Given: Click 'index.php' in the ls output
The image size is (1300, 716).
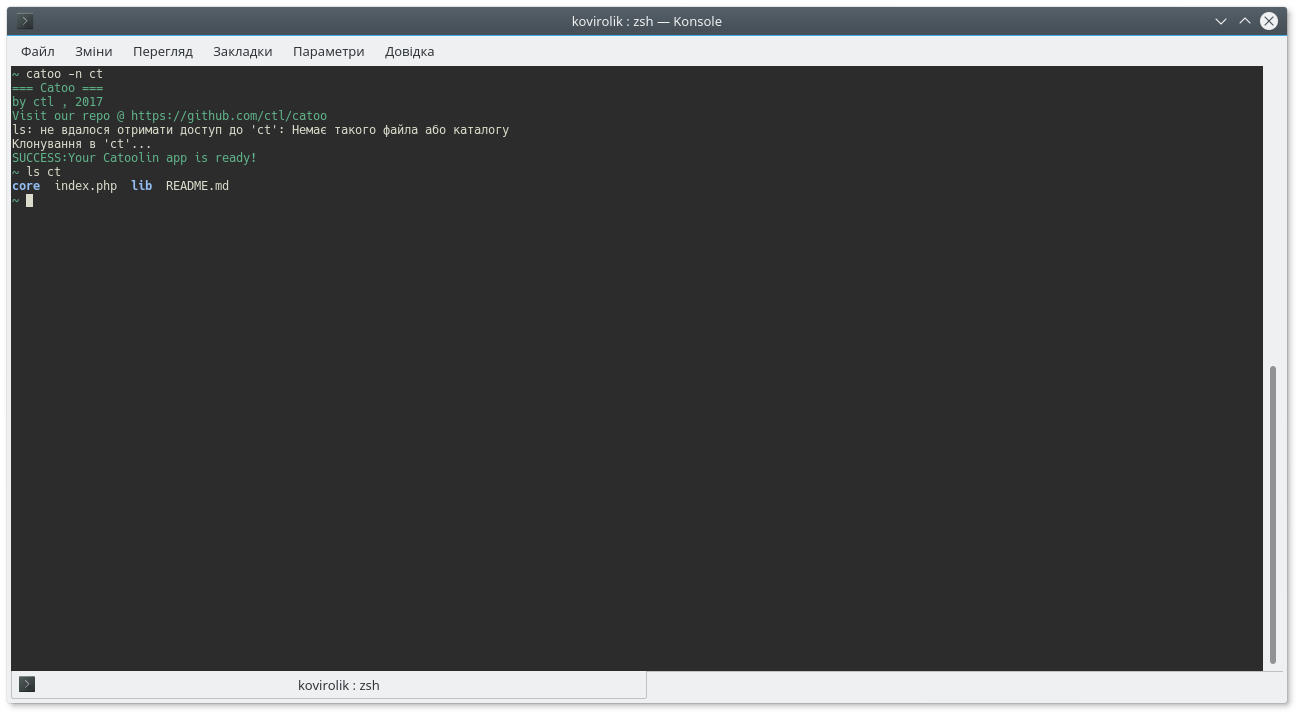Looking at the screenshot, I should click(86, 186).
